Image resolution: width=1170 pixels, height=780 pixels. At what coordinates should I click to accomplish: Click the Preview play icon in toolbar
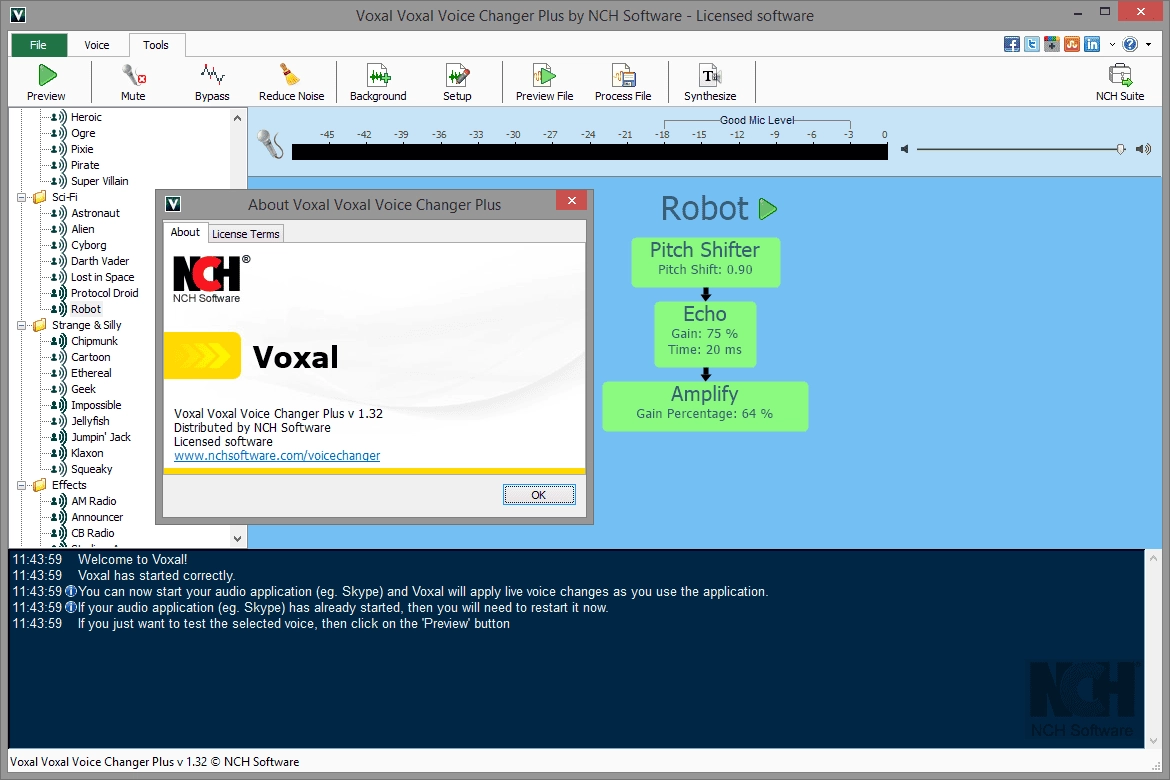(47, 75)
